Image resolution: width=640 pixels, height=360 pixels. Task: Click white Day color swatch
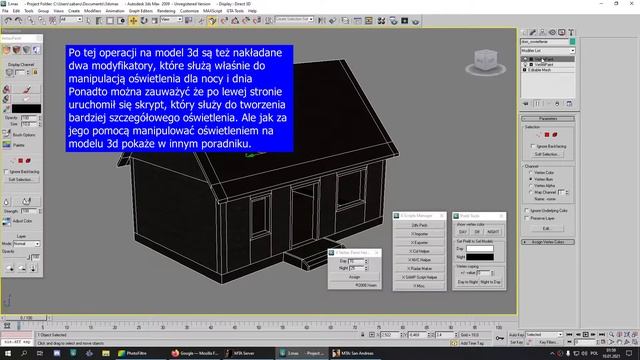tap(480, 249)
